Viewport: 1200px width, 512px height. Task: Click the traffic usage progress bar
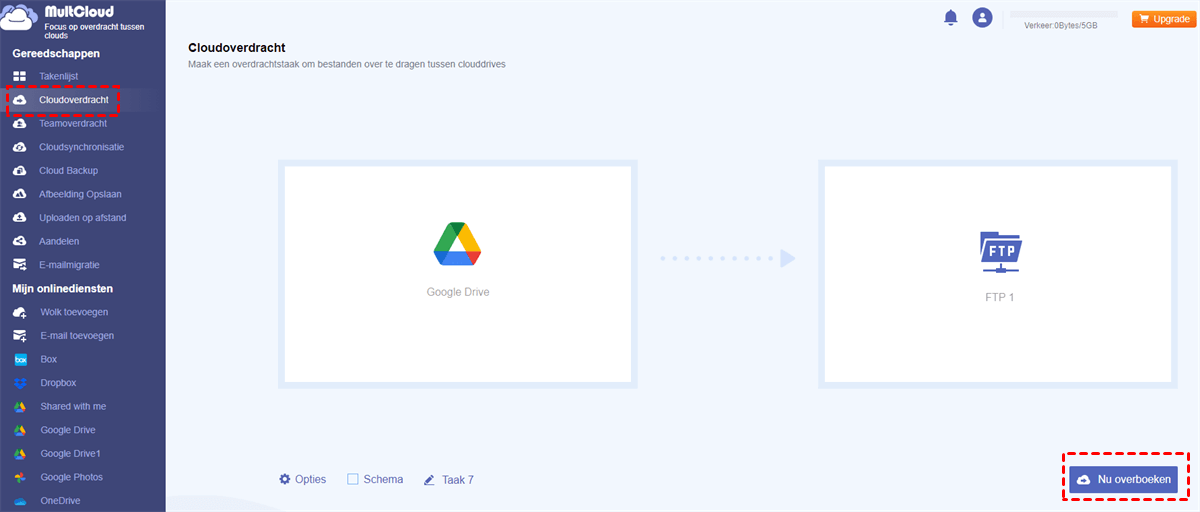[x=1064, y=14]
